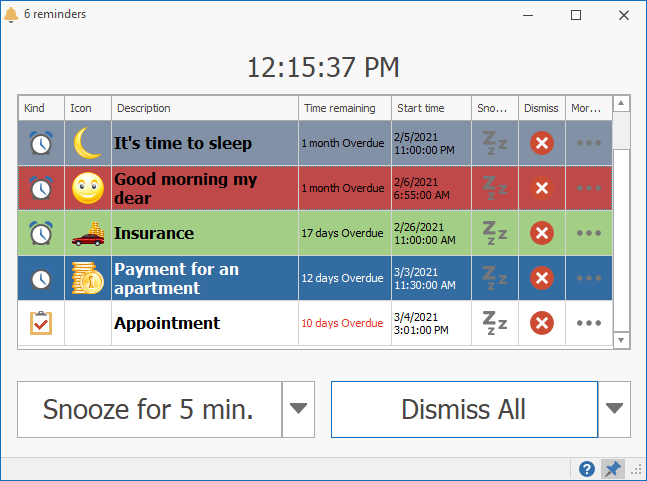
Task: Dismiss the "It's time to sleep" reminder
Action: tap(542, 143)
